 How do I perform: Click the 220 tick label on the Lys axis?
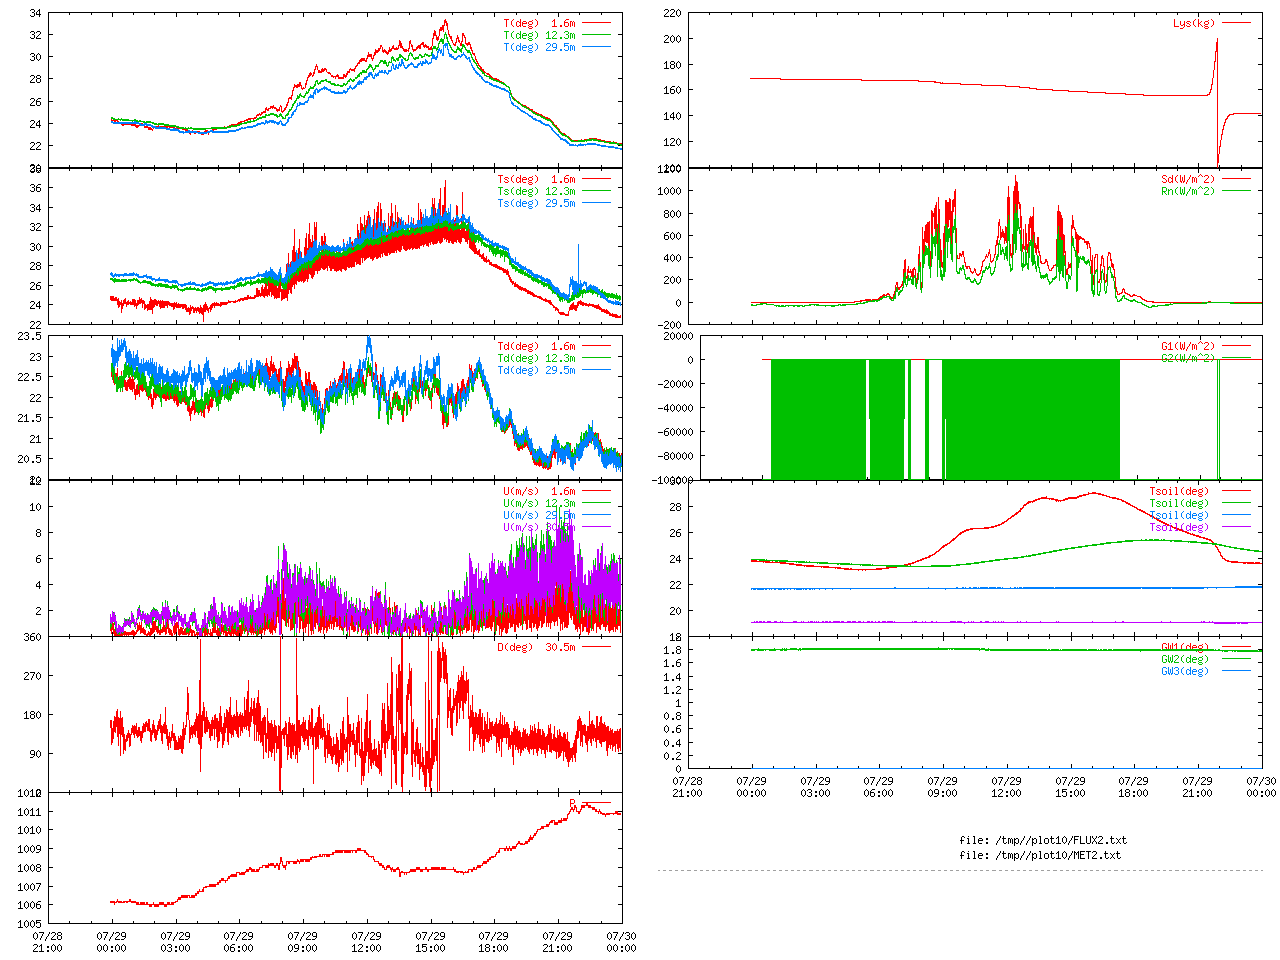(671, 13)
